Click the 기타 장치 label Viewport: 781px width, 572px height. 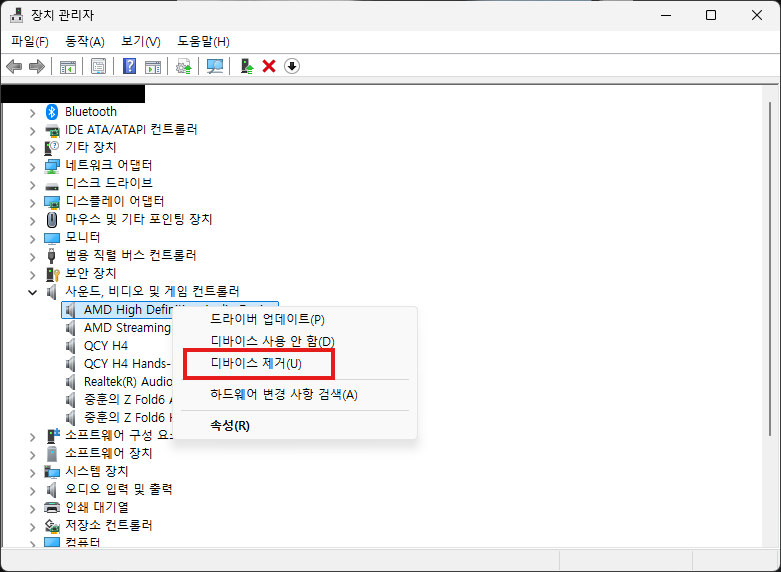tap(91, 147)
